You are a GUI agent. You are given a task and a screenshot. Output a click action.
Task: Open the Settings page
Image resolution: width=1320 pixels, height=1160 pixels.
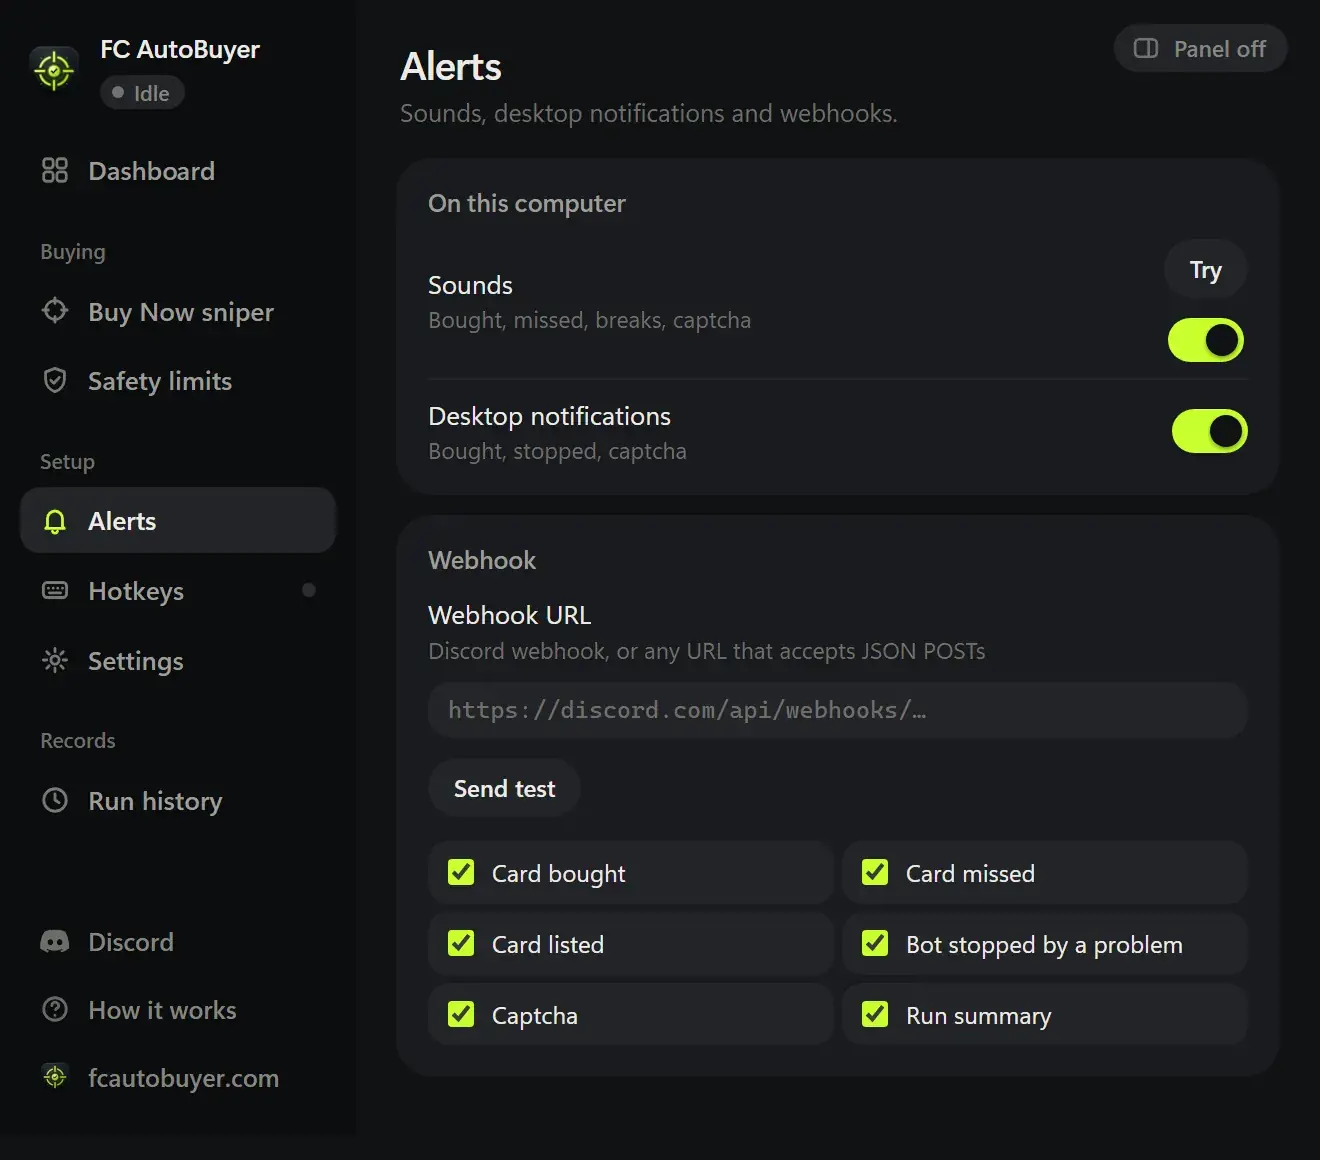pos(178,660)
